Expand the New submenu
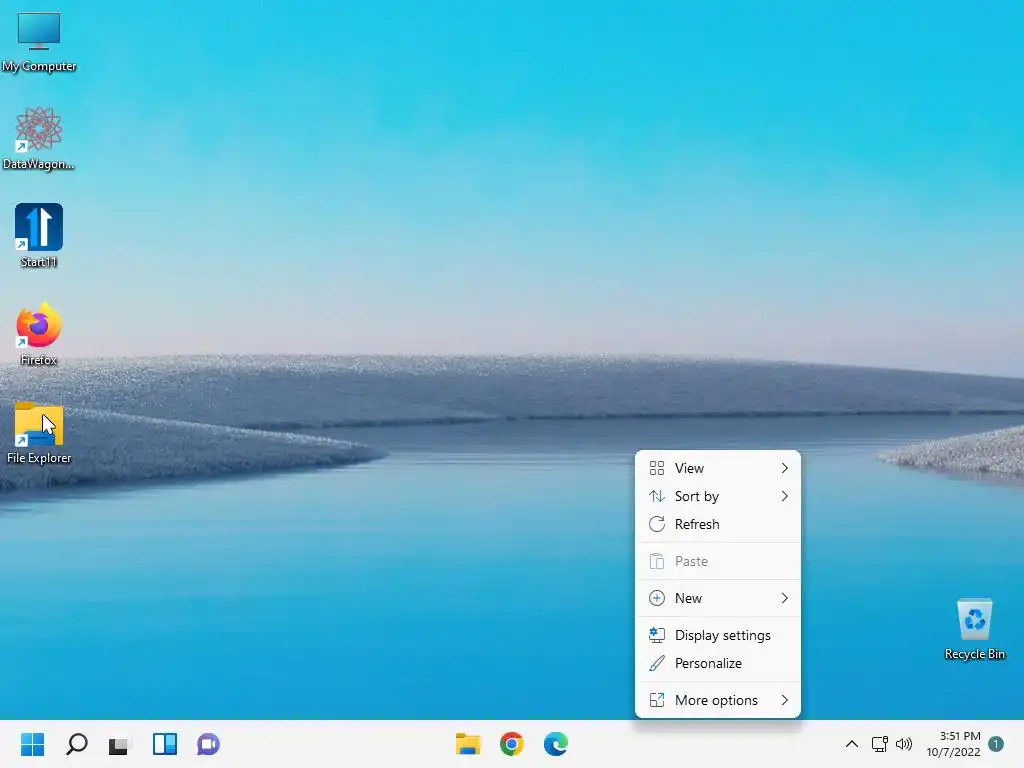 pos(718,598)
